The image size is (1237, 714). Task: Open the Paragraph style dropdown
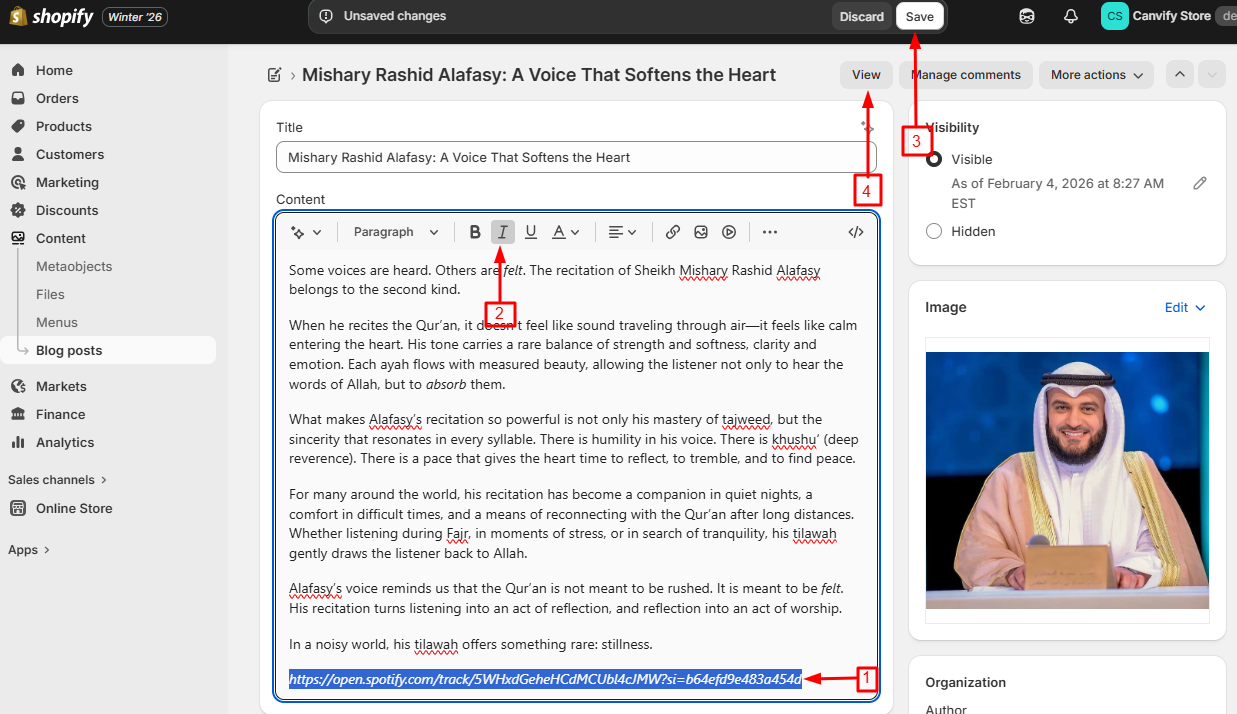coord(396,232)
